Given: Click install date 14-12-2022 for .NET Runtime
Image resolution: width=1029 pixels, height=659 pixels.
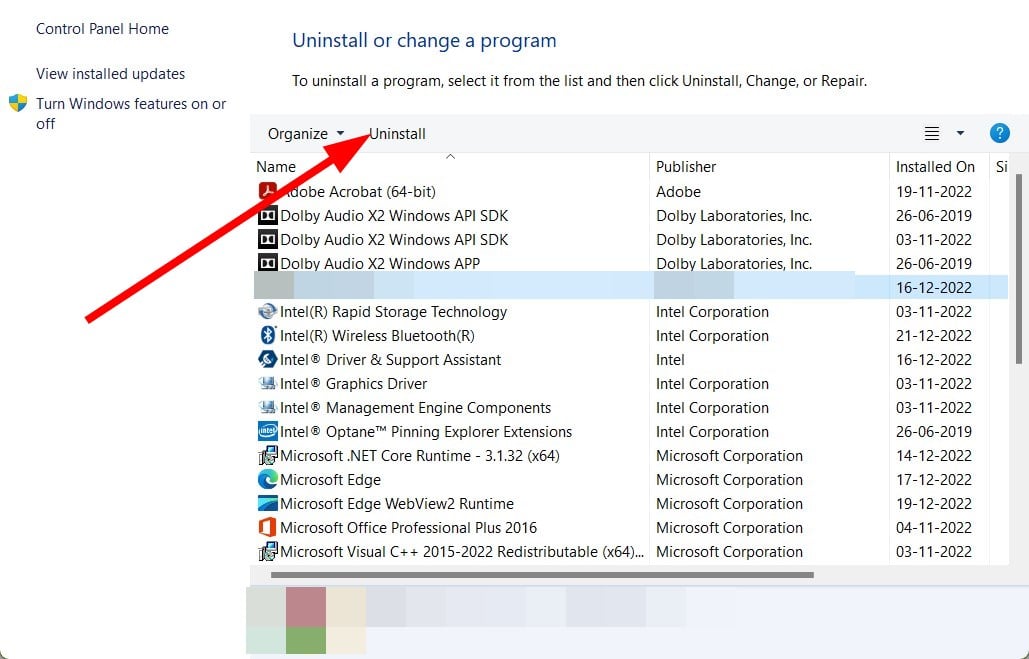Looking at the screenshot, I should tap(934, 456).
